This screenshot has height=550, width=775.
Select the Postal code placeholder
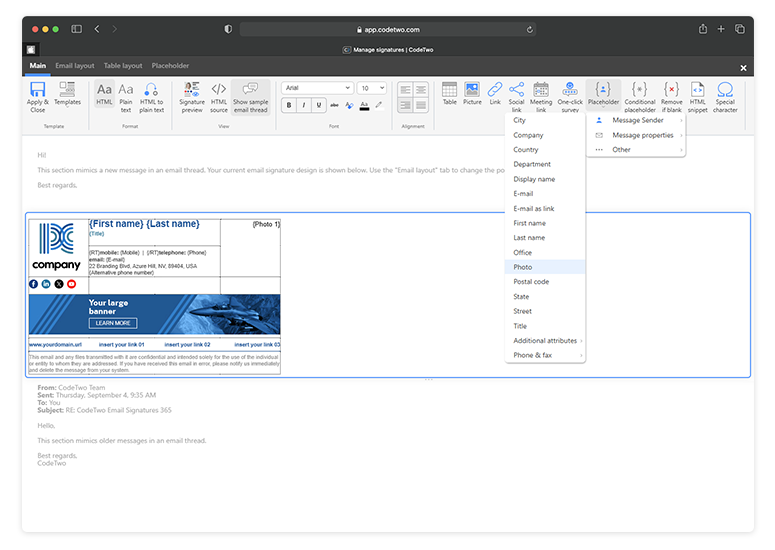click(545, 282)
